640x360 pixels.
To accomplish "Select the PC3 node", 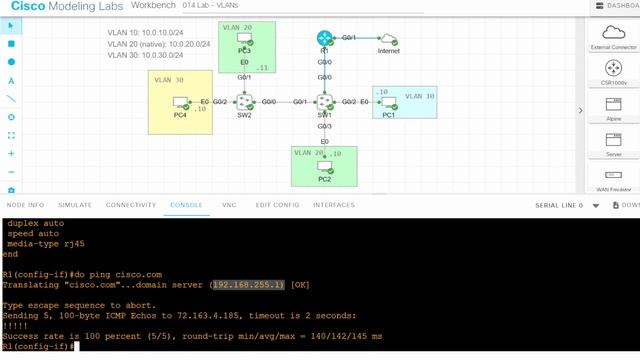I will click(x=244, y=38).
